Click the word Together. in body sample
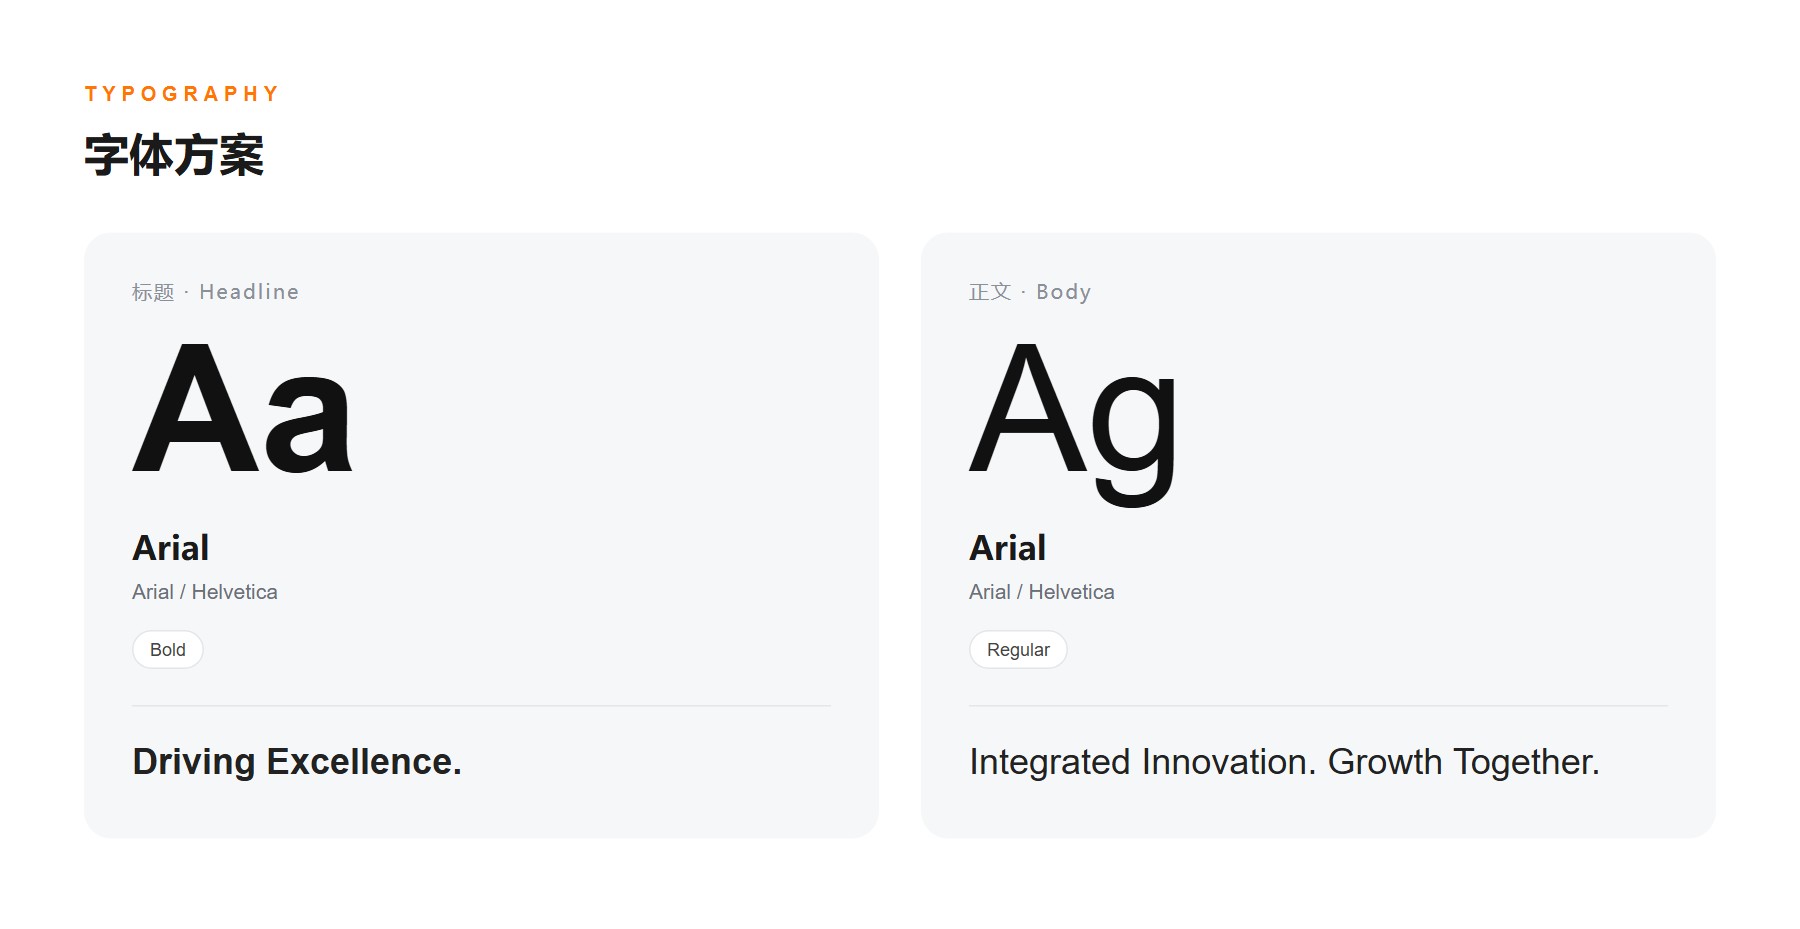The image size is (1800, 929). (x=1526, y=762)
